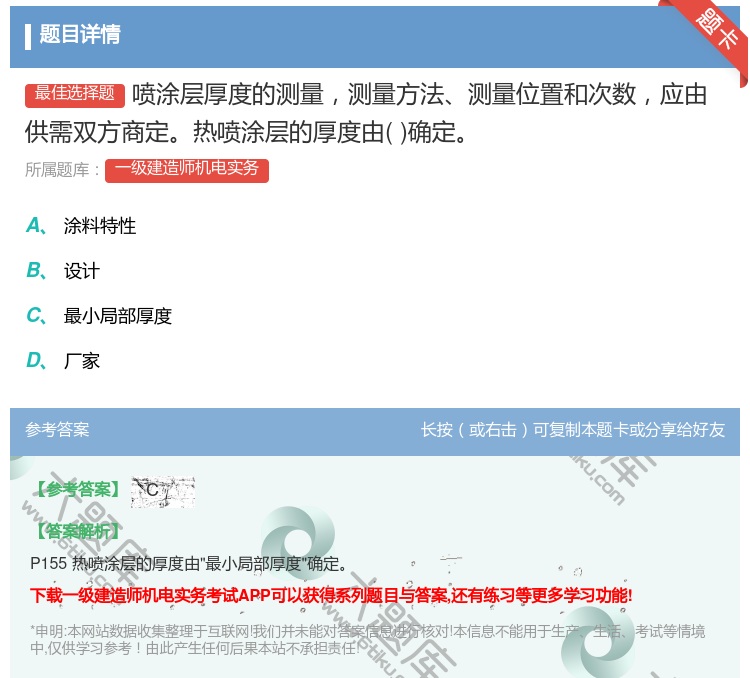This screenshot has height=678, width=750.
Task: Click the 参考答案 section header
Action: point(57,429)
